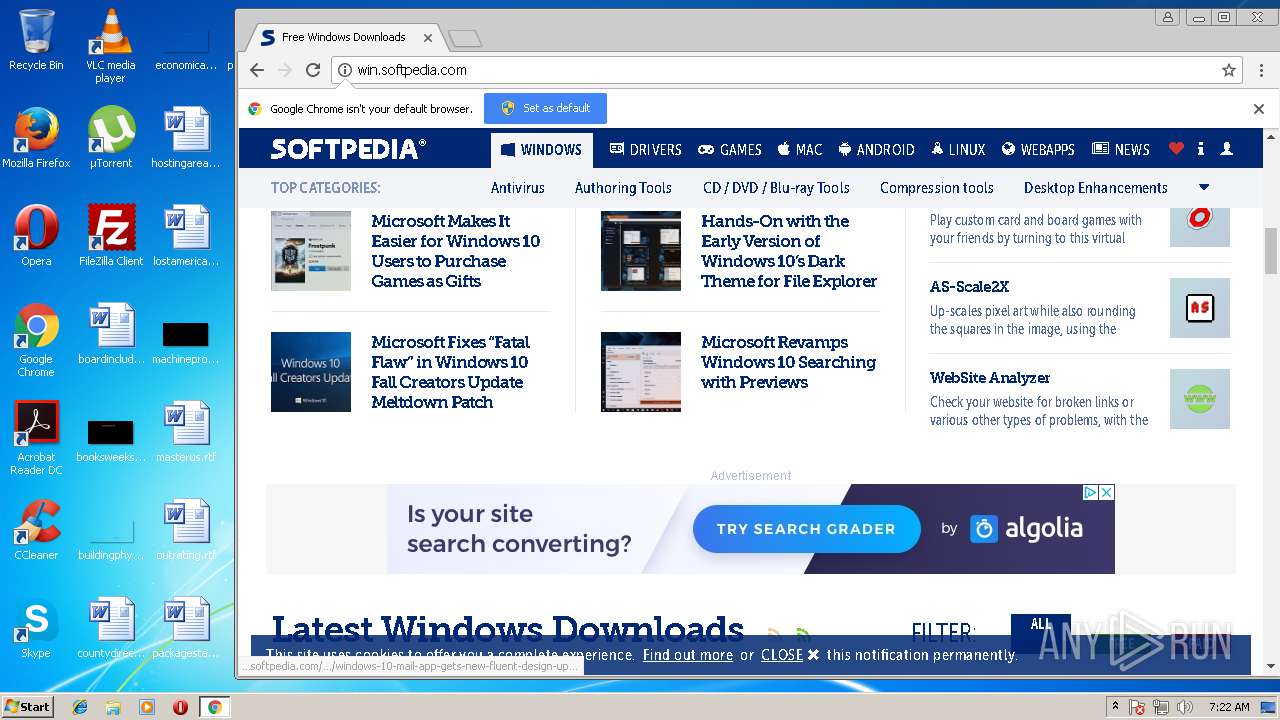Image resolution: width=1280 pixels, height=720 pixels.
Task: Select the ALL filter button
Action: pyautogui.click(x=1041, y=626)
